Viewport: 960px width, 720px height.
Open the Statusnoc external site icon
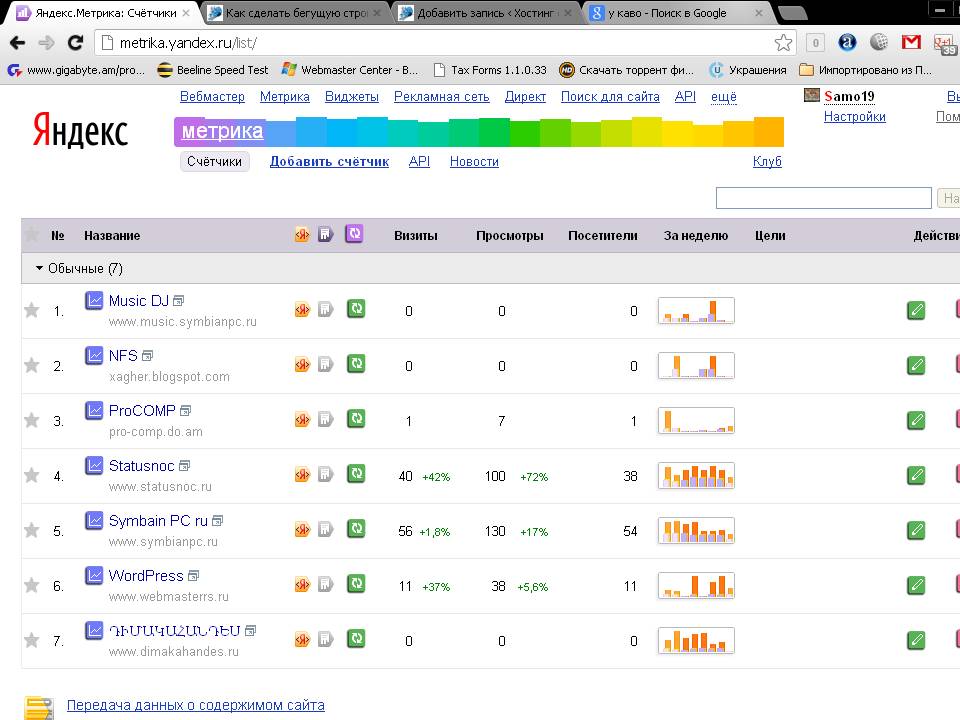click(184, 466)
